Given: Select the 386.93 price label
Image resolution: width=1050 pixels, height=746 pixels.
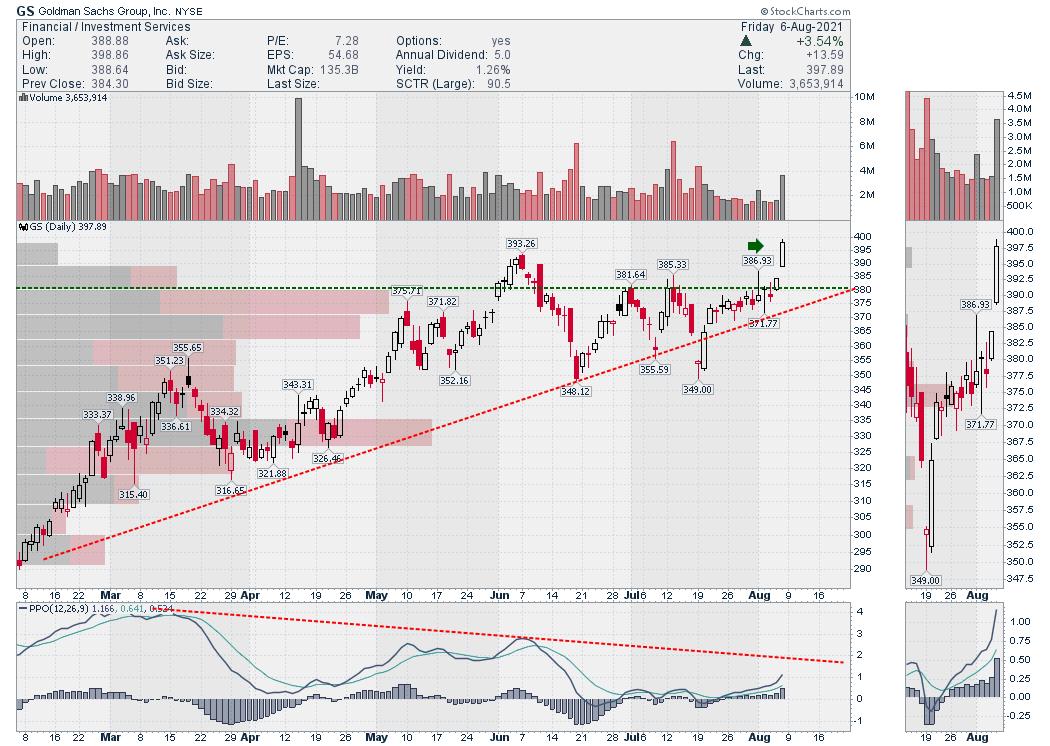Looking at the screenshot, I should coord(758,259).
